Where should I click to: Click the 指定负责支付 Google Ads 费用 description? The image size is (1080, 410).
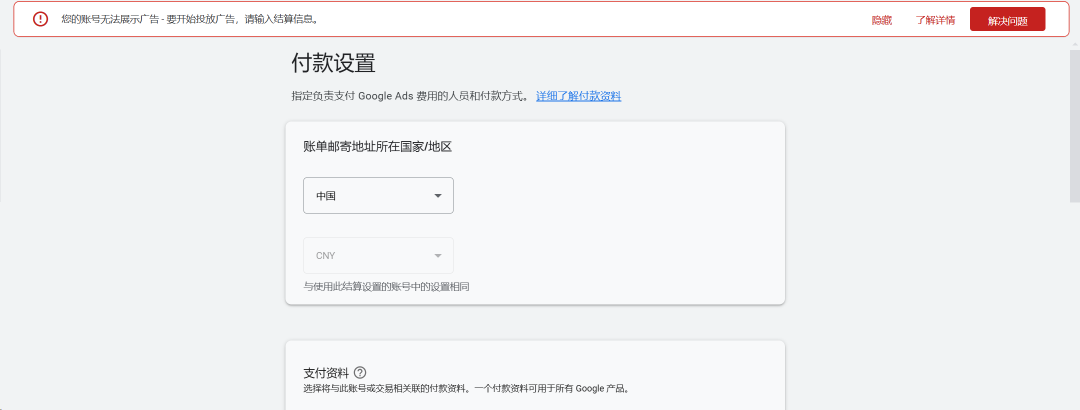(x=410, y=96)
